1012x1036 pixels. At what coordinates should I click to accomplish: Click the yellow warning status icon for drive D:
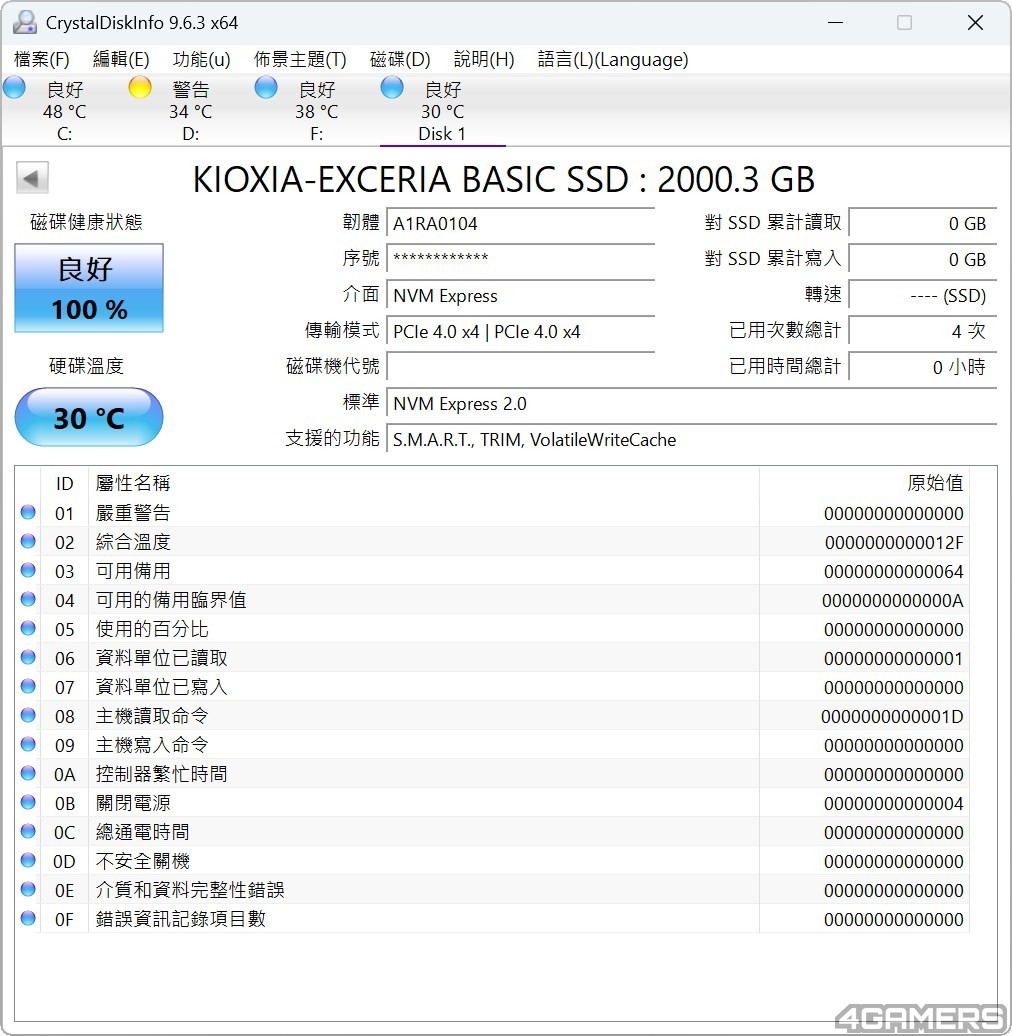(140, 88)
